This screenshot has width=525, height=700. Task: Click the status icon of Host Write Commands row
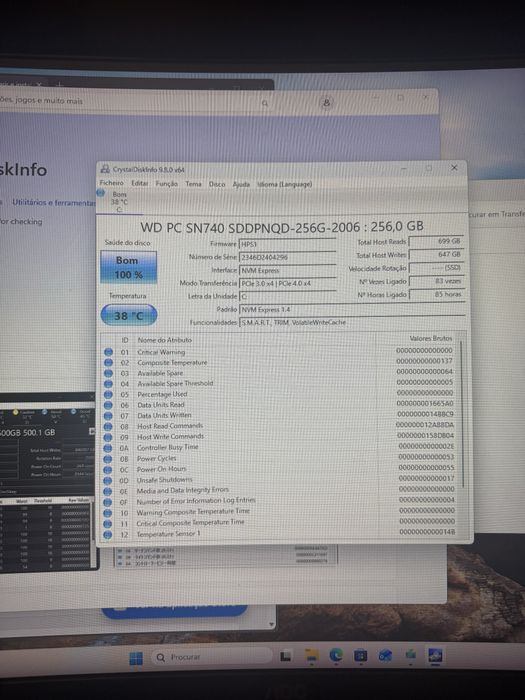108,438
